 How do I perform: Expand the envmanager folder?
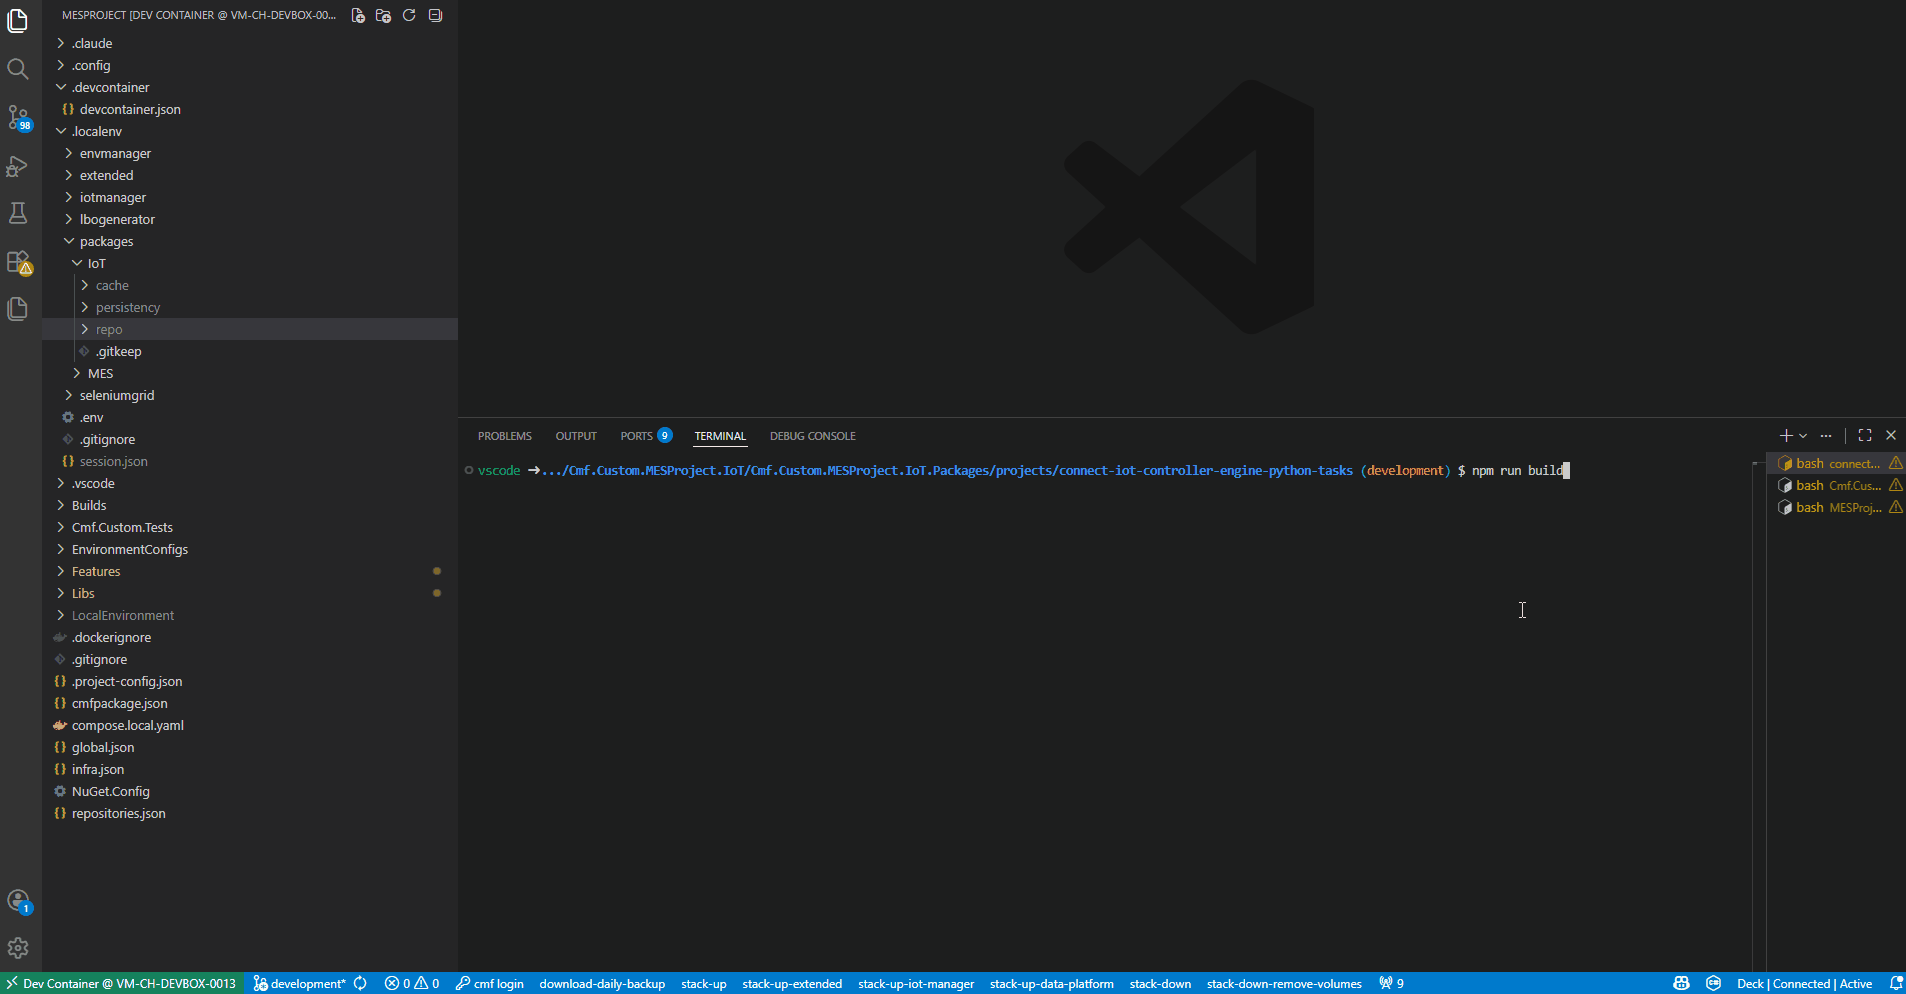115,153
